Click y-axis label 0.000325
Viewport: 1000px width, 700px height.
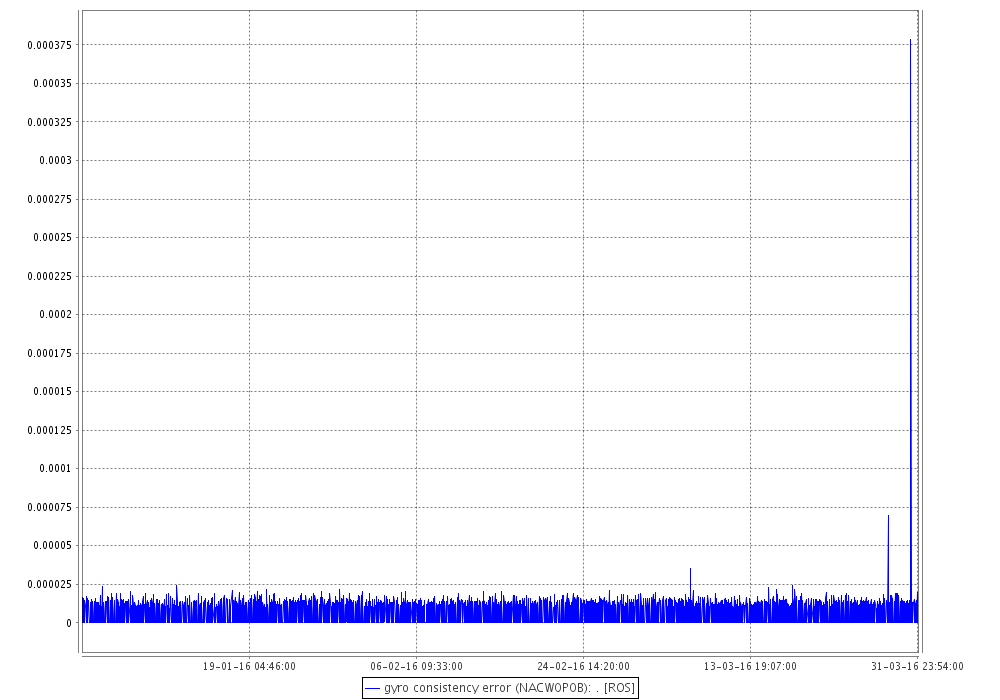(x=50, y=122)
